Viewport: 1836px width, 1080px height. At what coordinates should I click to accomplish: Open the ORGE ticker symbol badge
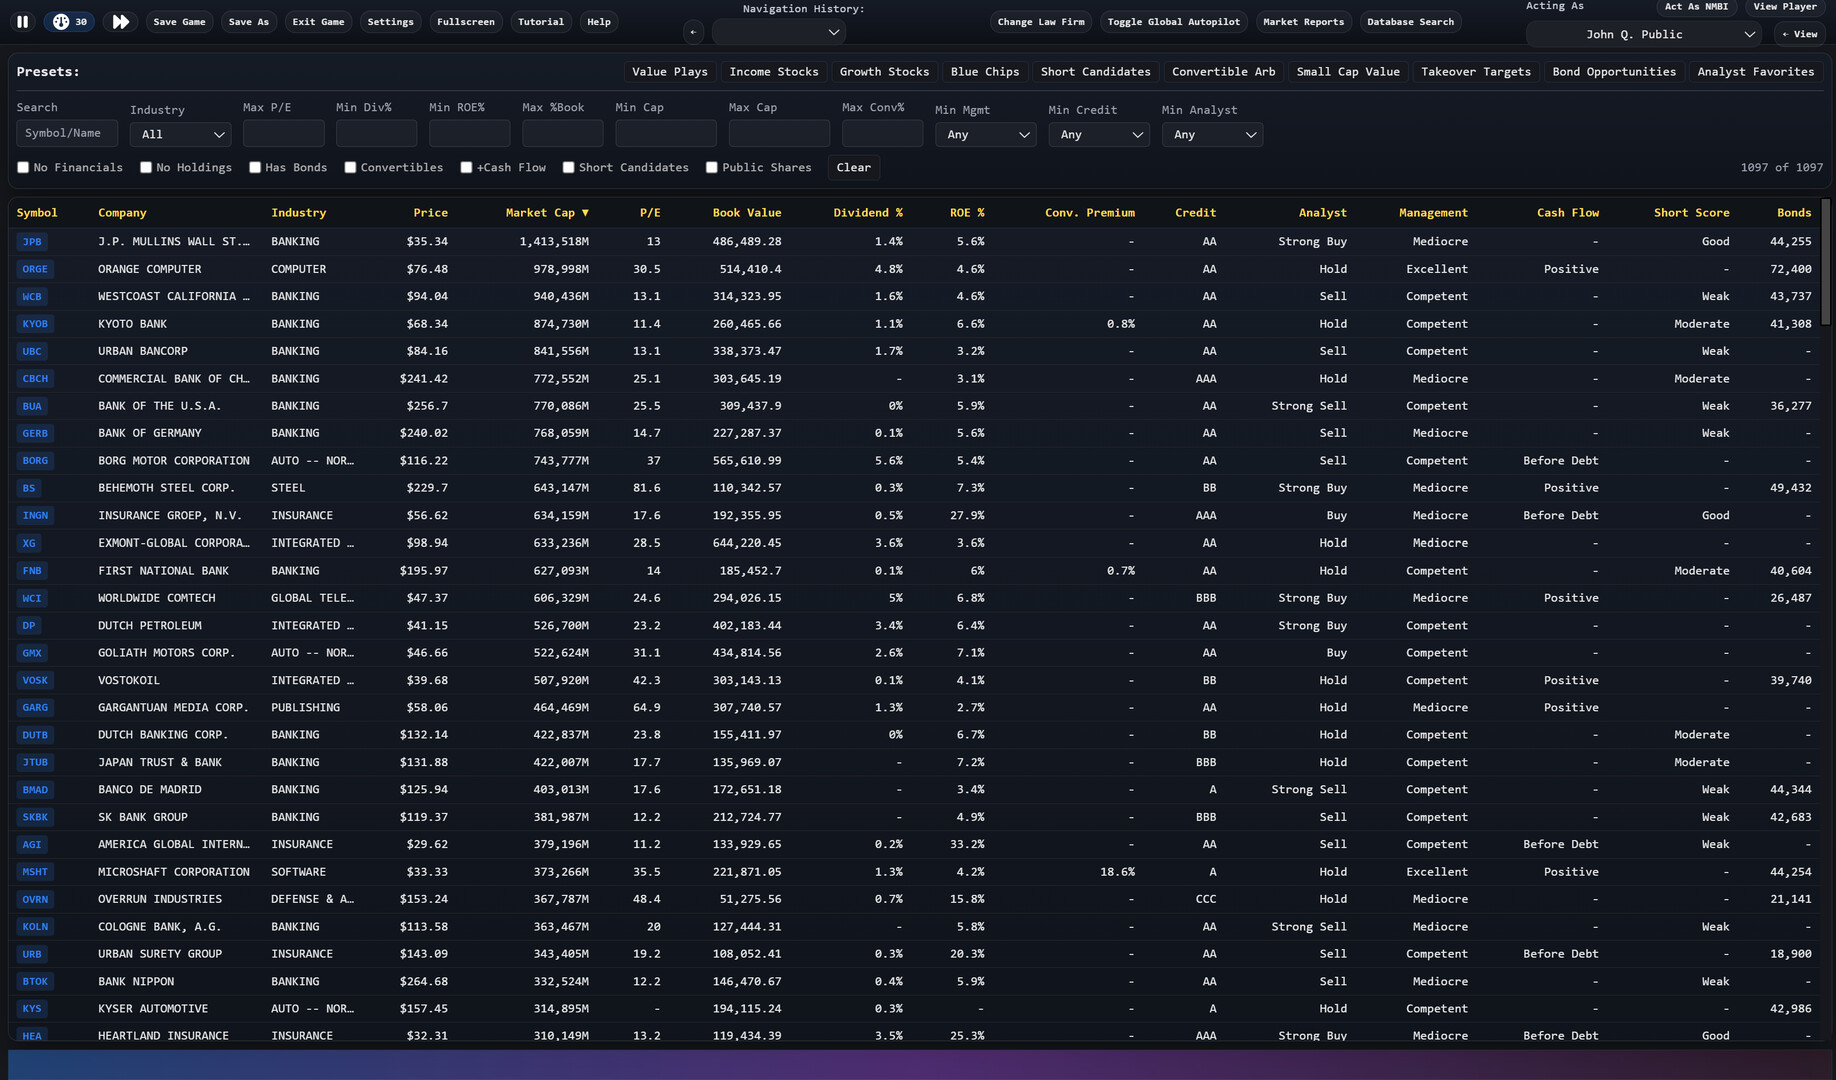(35, 269)
